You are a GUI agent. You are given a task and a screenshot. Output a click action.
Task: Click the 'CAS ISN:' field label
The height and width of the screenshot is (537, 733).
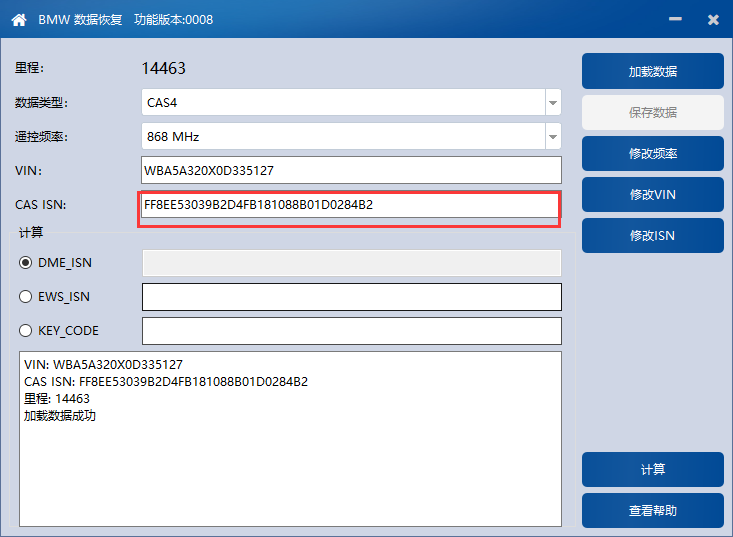(x=41, y=205)
